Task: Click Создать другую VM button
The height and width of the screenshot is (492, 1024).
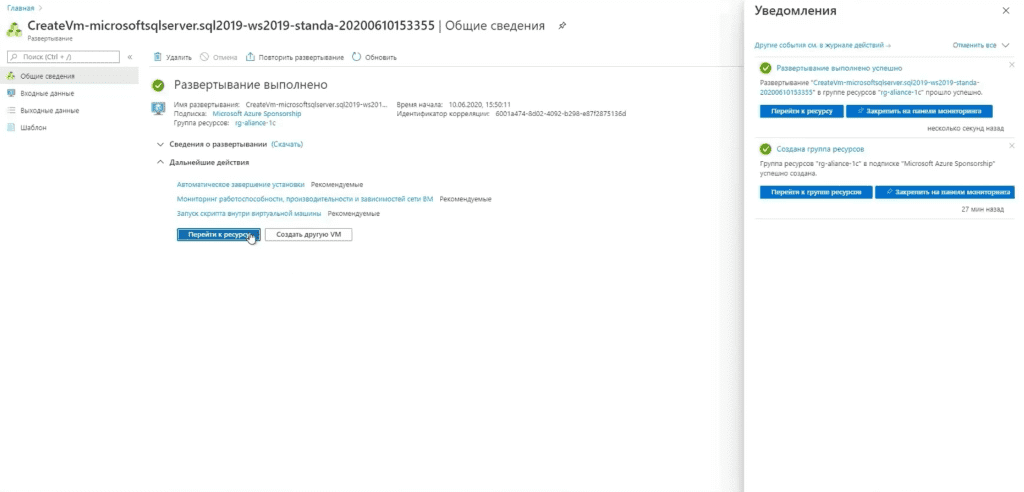Action: (308, 235)
